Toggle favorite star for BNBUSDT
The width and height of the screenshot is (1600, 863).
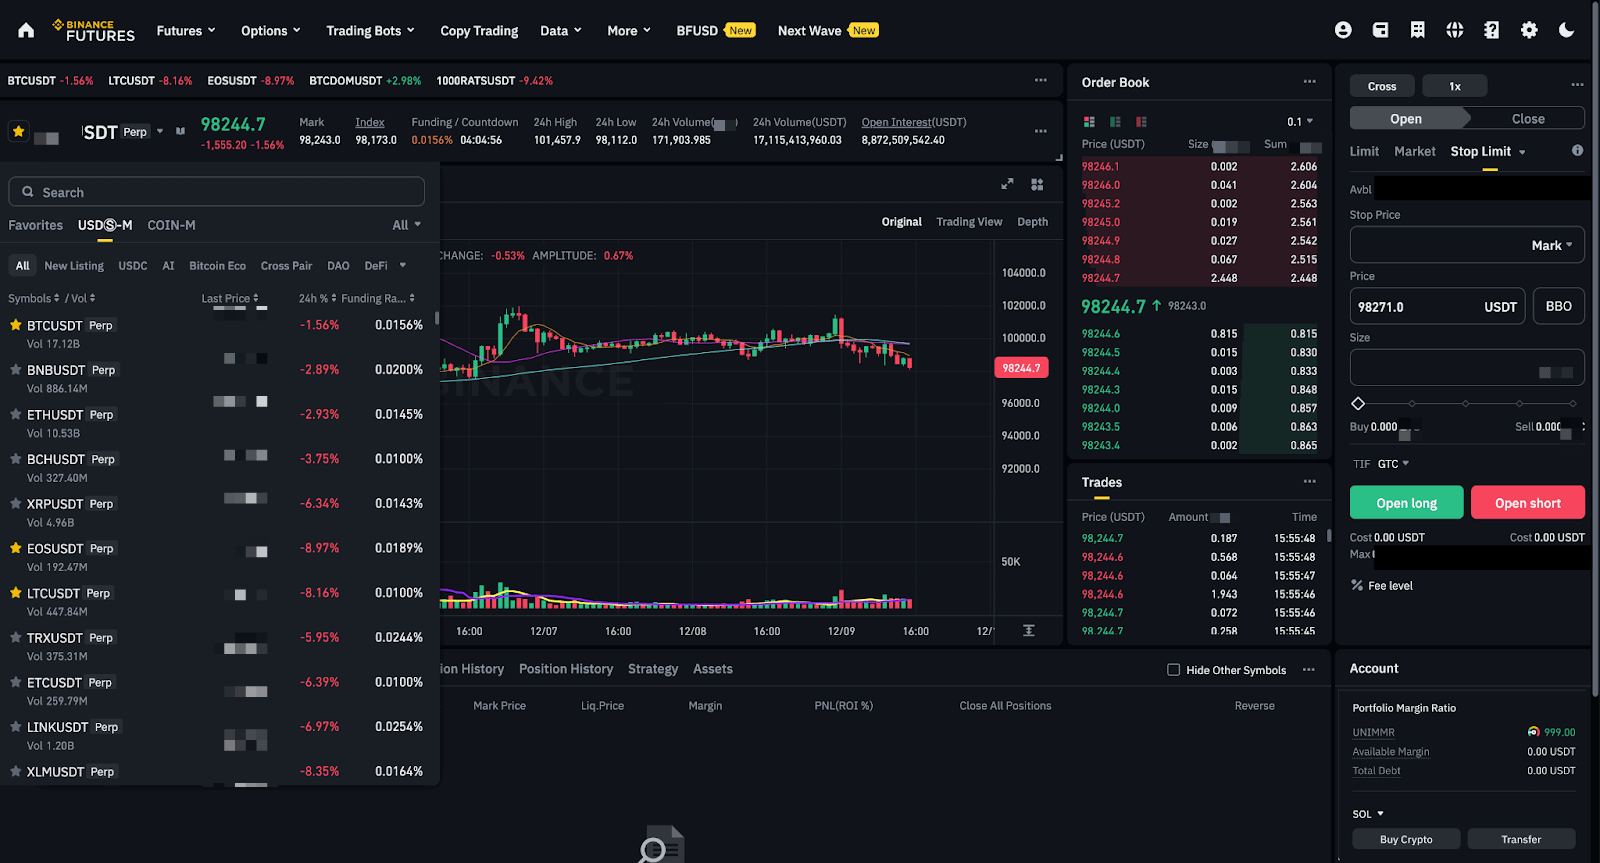coord(16,369)
